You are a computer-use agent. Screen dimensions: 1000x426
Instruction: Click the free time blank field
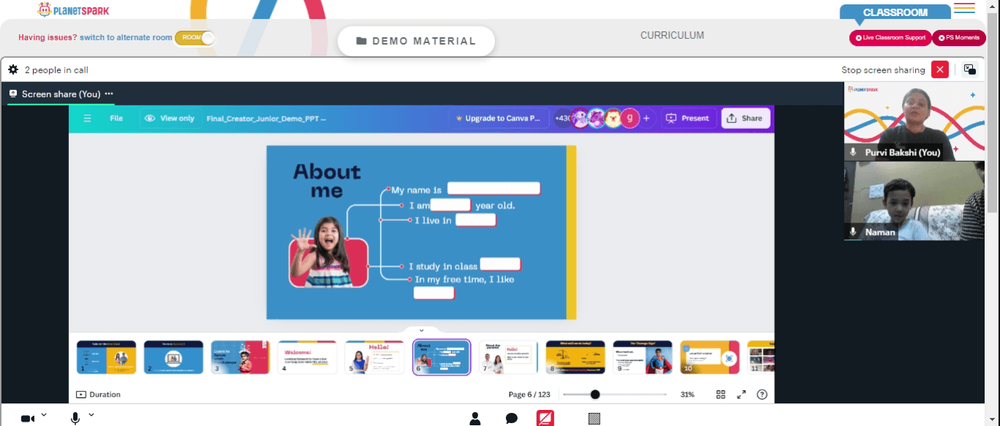pyautogui.click(x=434, y=293)
